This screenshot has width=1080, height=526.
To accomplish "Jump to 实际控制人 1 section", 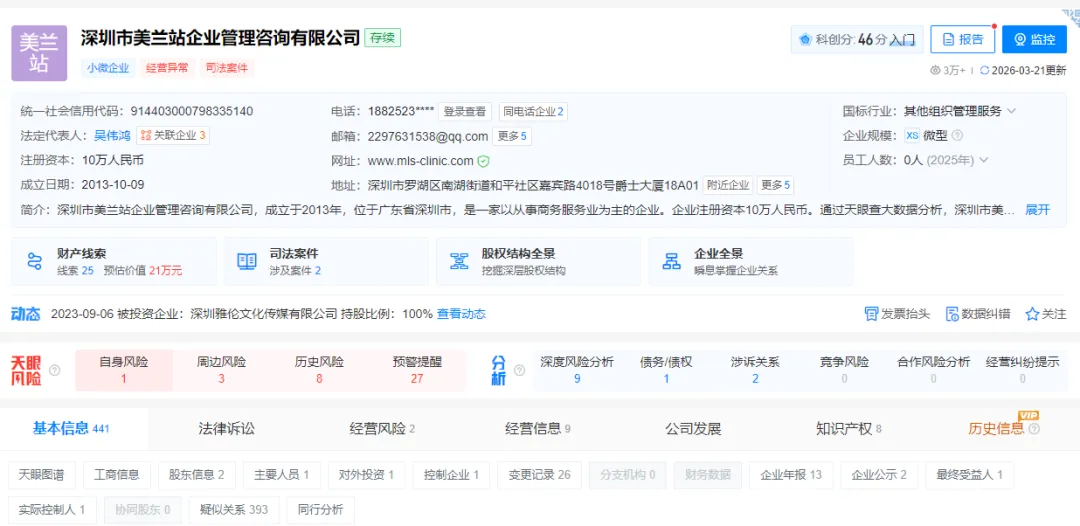I will point(52,509).
